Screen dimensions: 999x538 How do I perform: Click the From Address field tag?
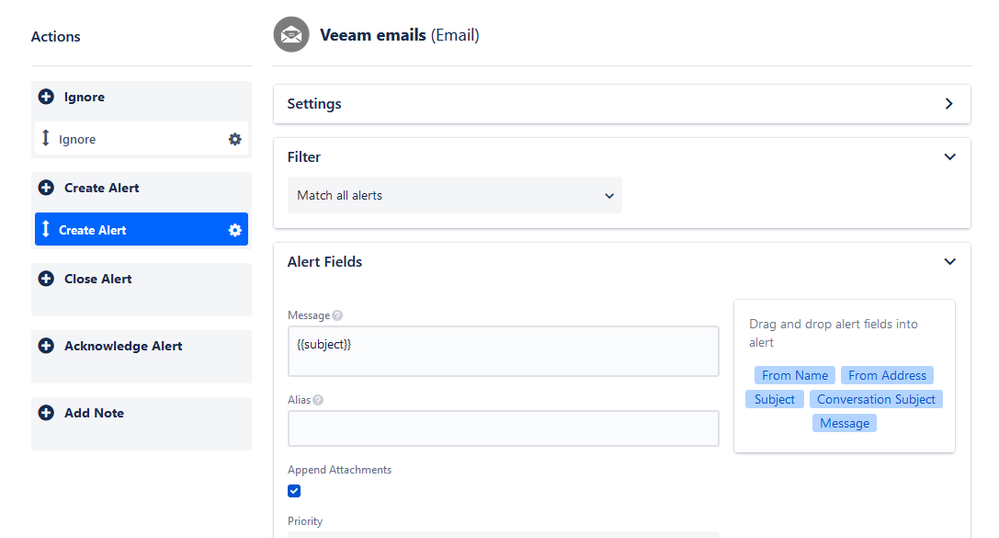click(887, 375)
